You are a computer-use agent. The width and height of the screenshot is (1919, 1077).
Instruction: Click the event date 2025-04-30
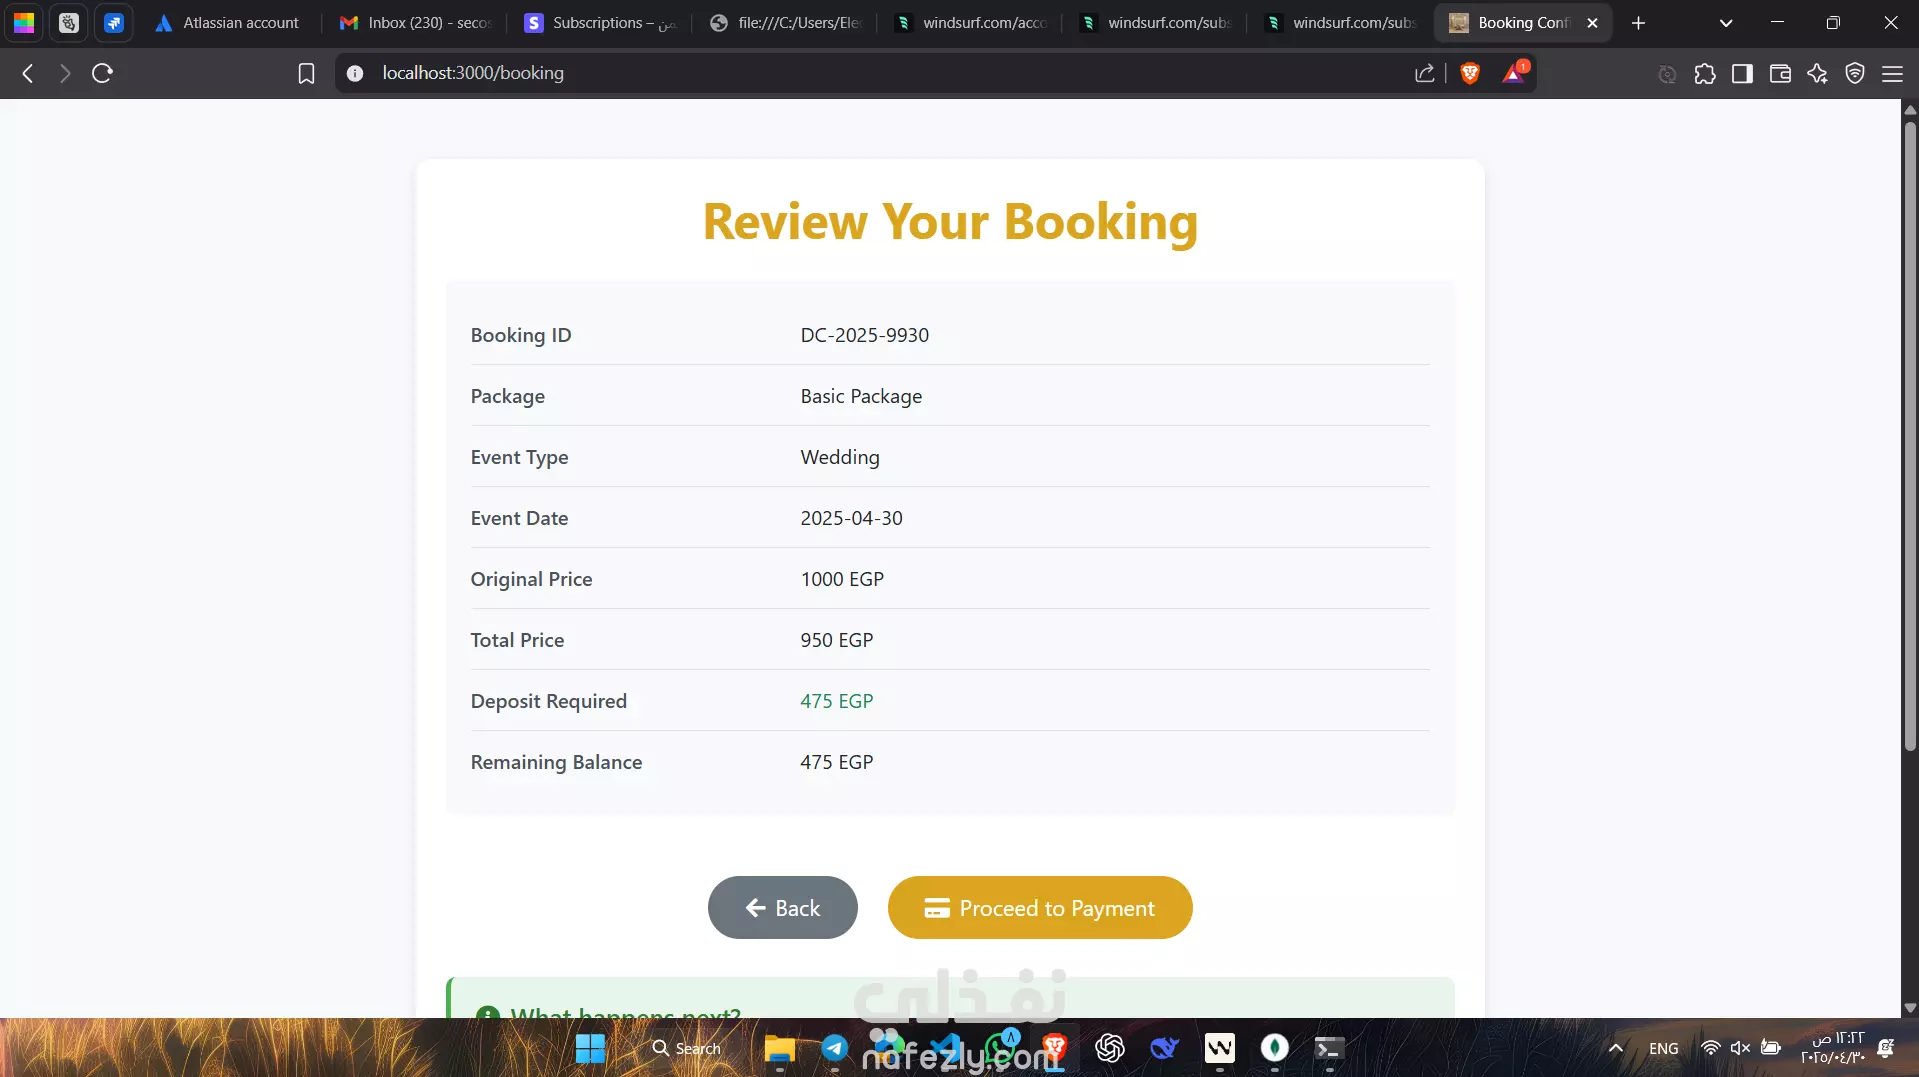pos(851,518)
